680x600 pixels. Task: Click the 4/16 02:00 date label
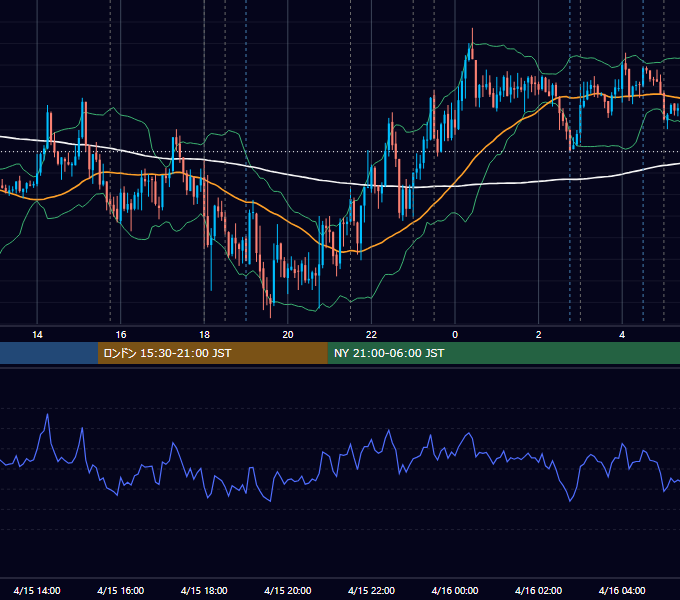(538, 590)
